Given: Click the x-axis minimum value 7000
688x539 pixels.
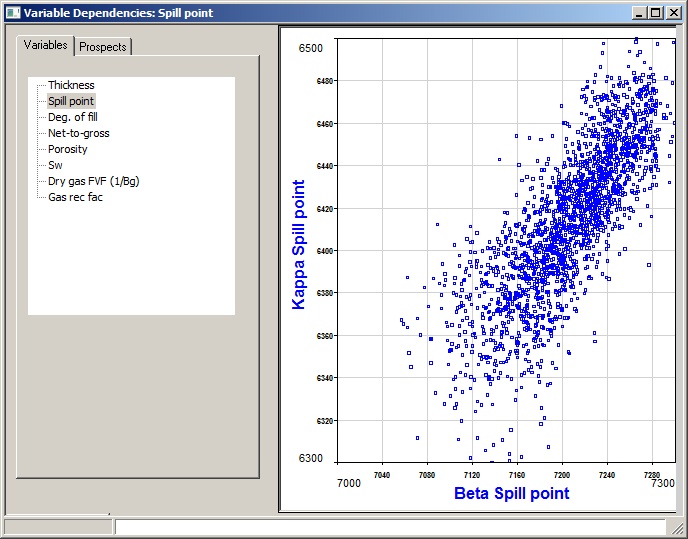Looking at the screenshot, I should (349, 483).
